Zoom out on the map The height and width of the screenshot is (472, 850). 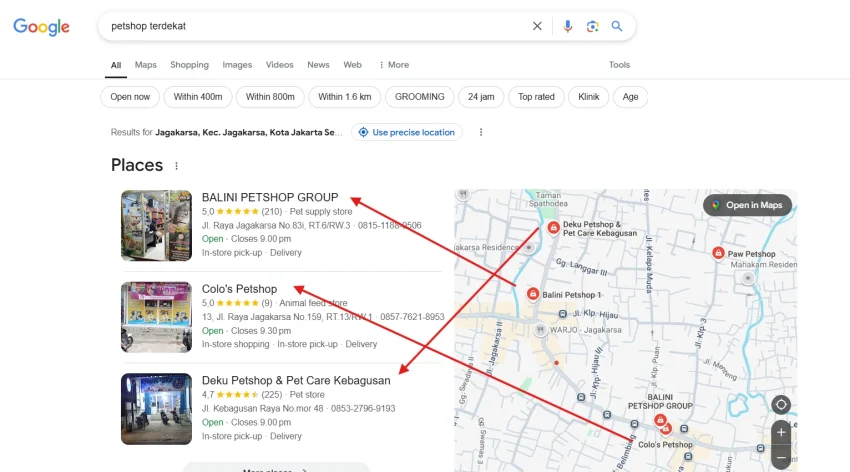[781, 457]
